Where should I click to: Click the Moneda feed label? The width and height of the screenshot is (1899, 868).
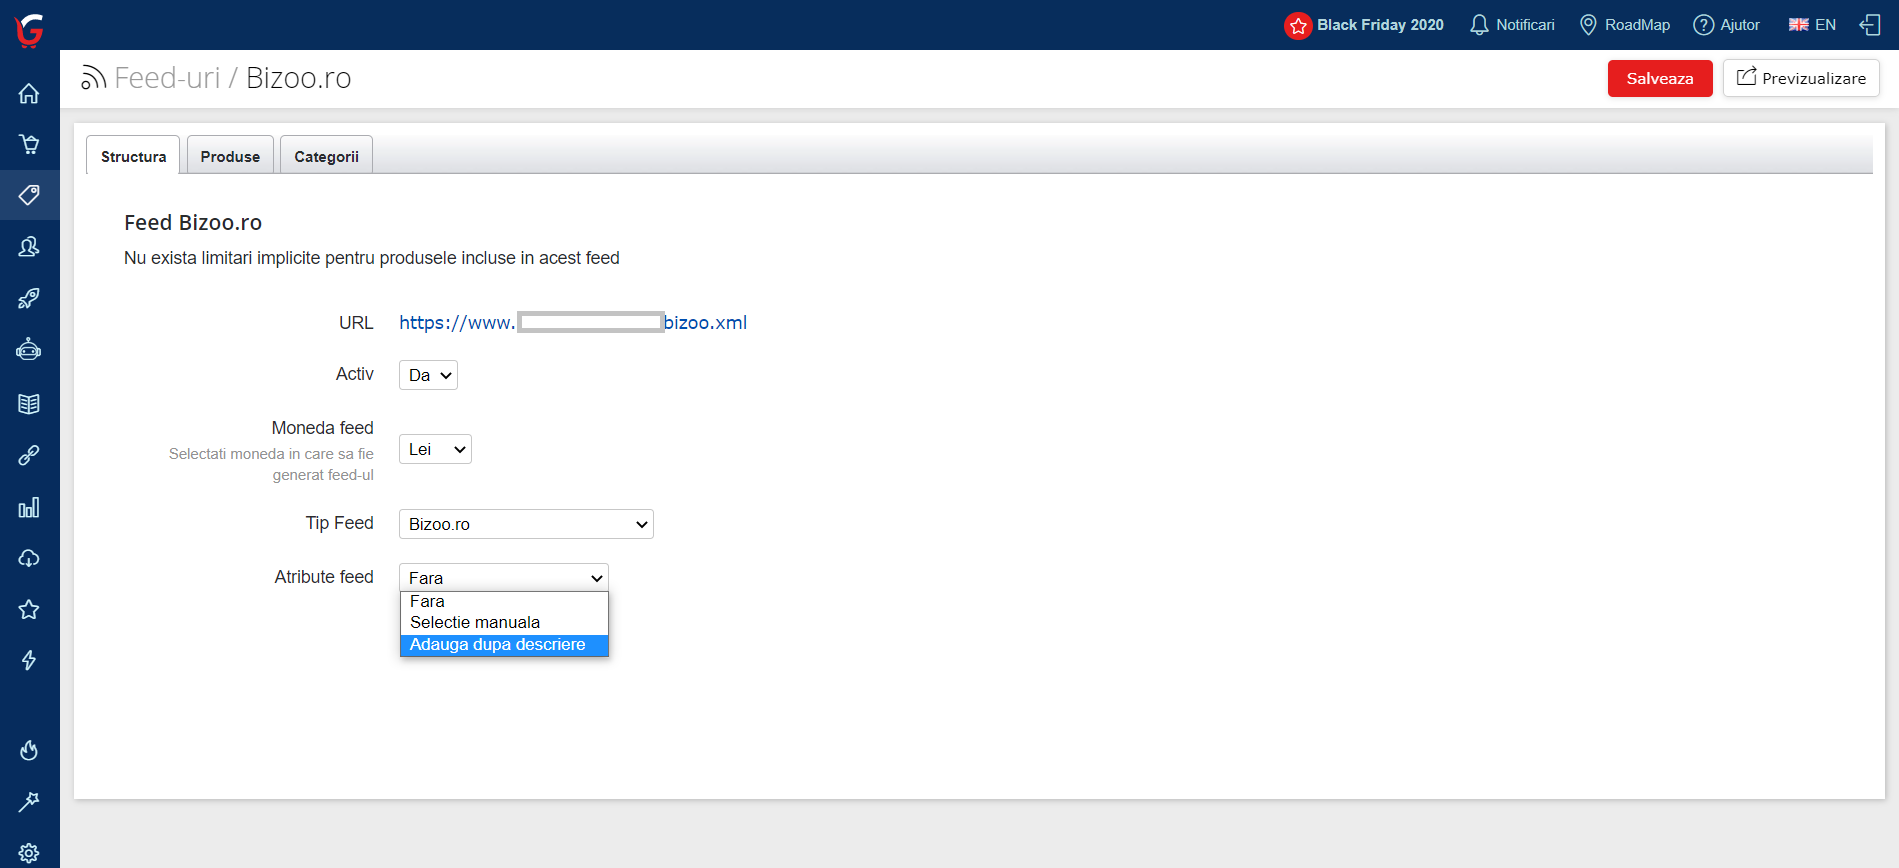pos(322,428)
